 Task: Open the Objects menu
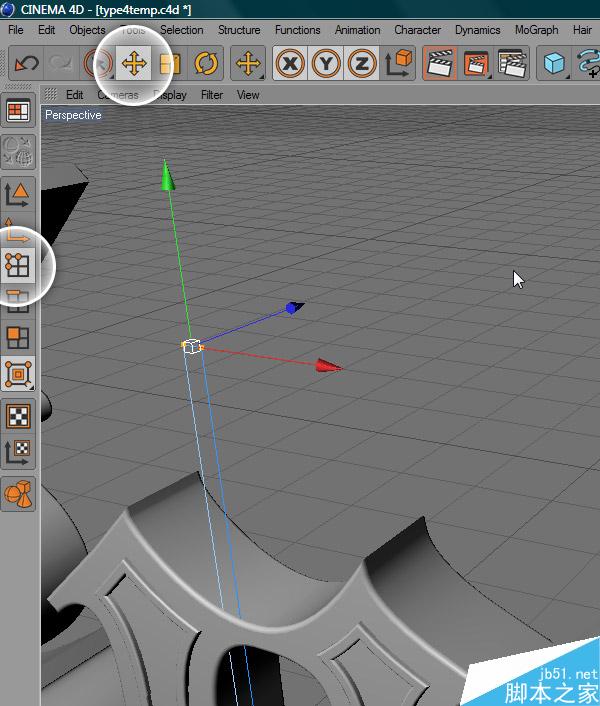87,30
